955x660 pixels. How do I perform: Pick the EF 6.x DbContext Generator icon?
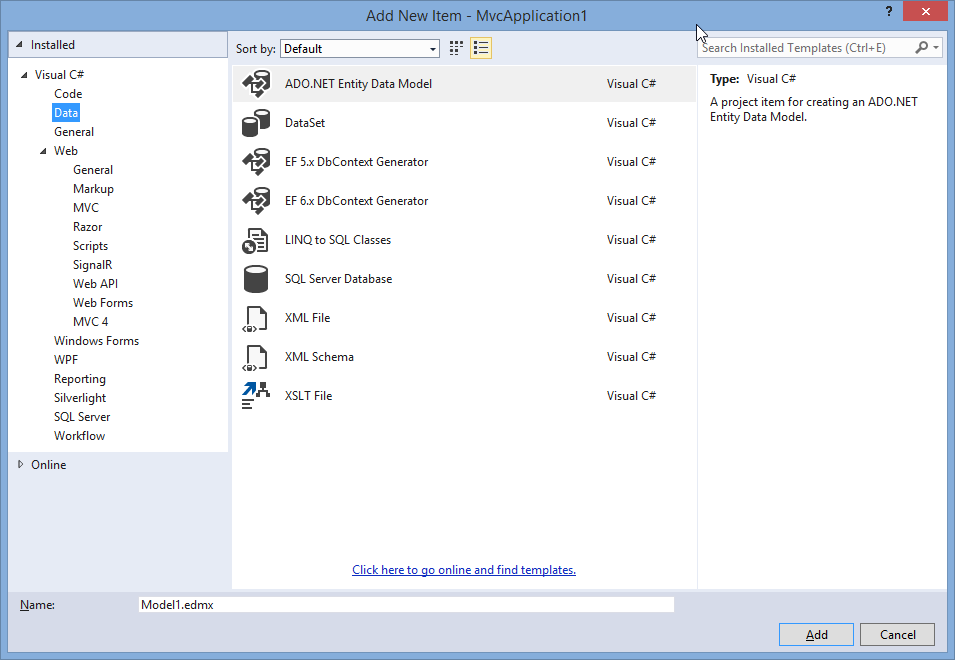pos(256,201)
